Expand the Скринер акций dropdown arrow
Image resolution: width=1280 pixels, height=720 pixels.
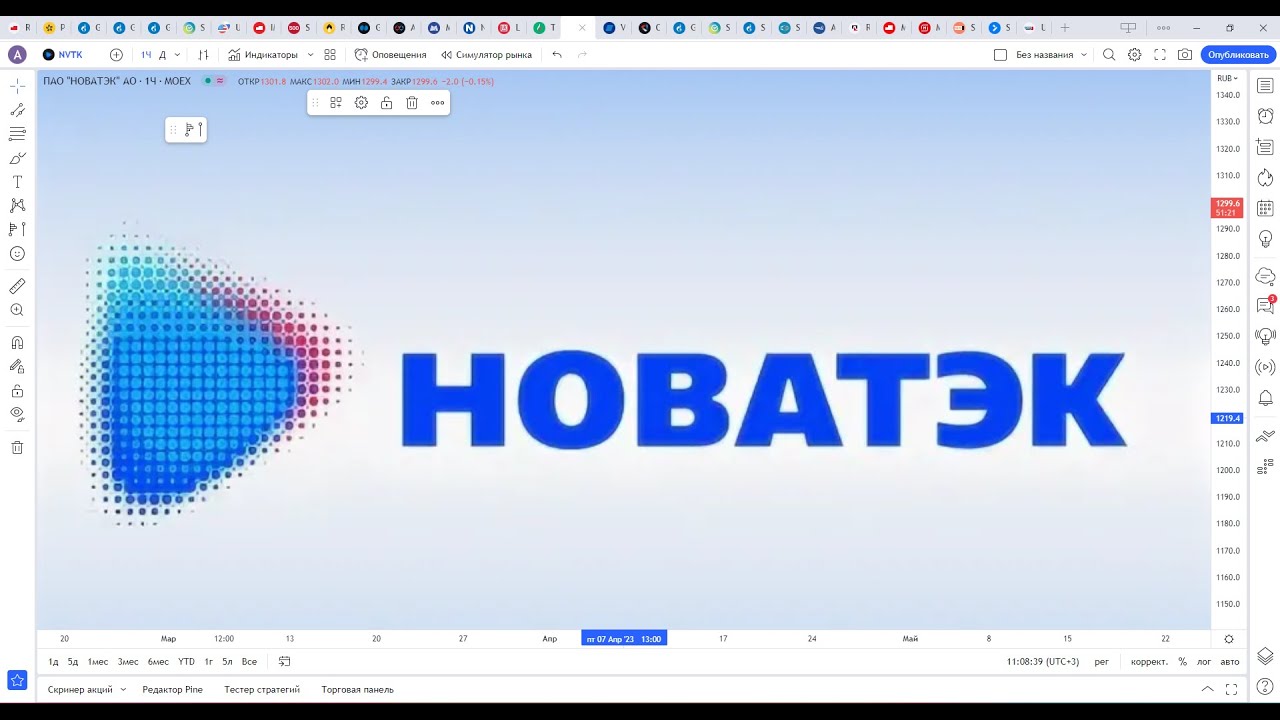[123, 690]
